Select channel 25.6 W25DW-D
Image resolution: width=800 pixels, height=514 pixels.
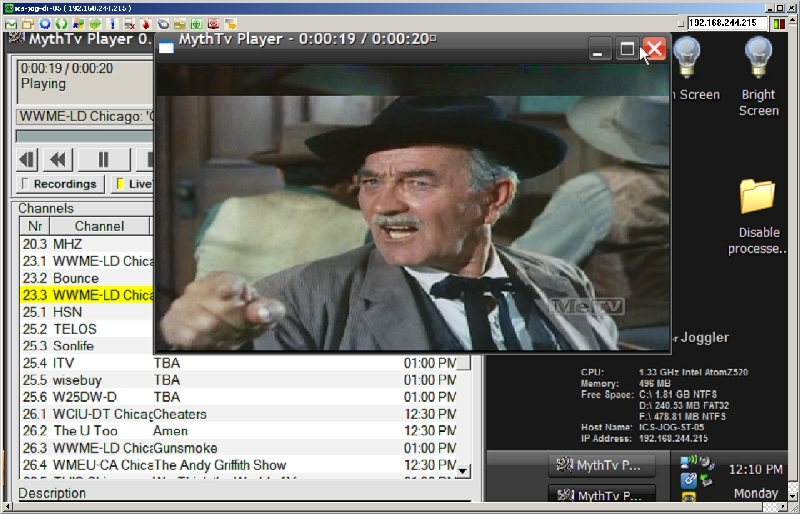tap(238, 397)
